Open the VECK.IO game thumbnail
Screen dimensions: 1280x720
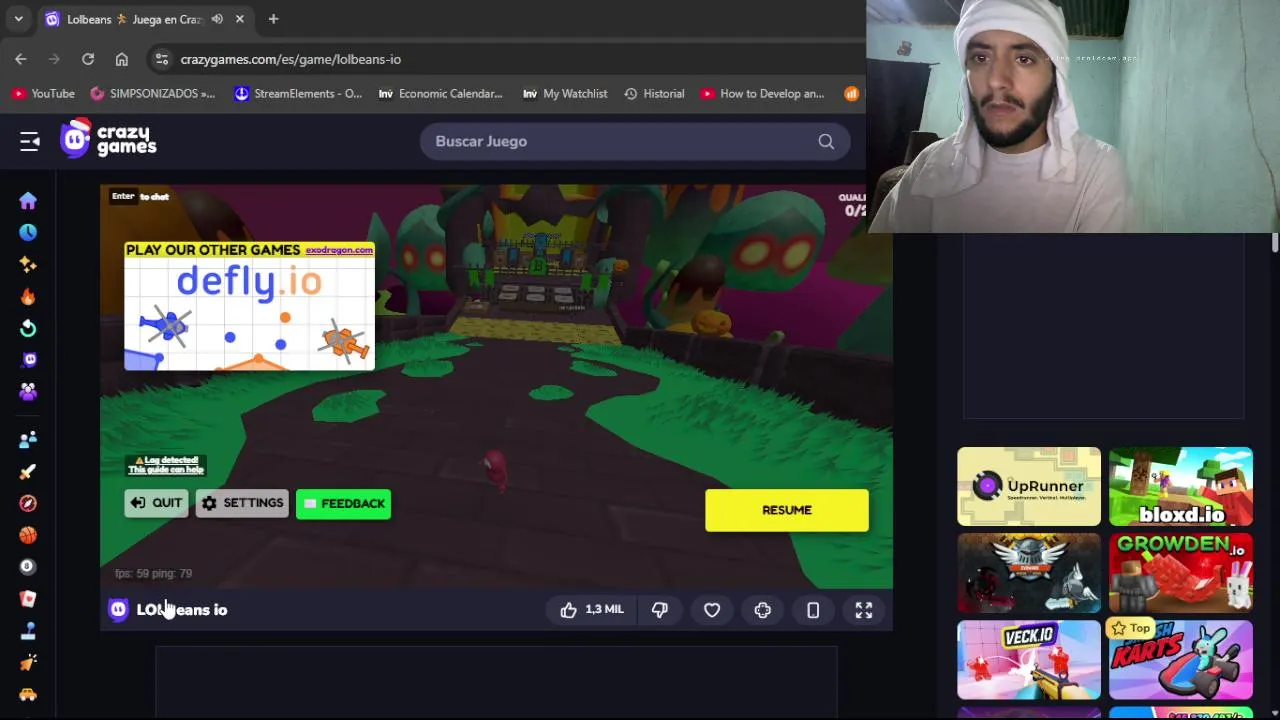tap(1029, 660)
